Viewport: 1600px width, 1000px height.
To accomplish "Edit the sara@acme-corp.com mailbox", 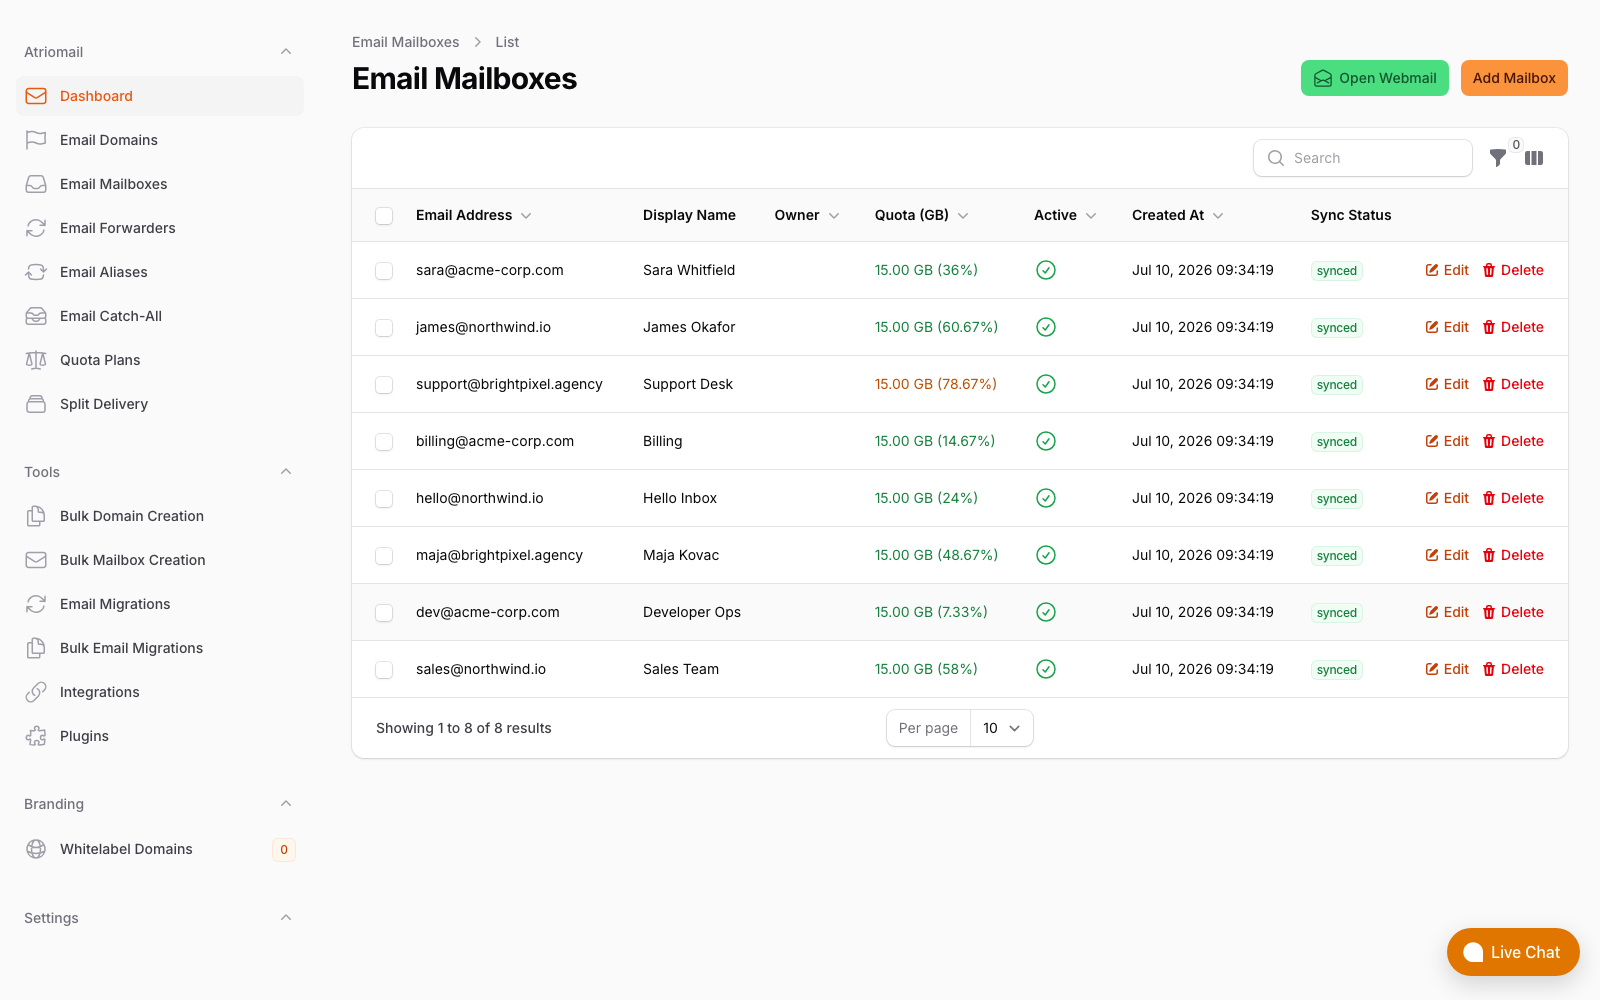I will point(1447,270).
